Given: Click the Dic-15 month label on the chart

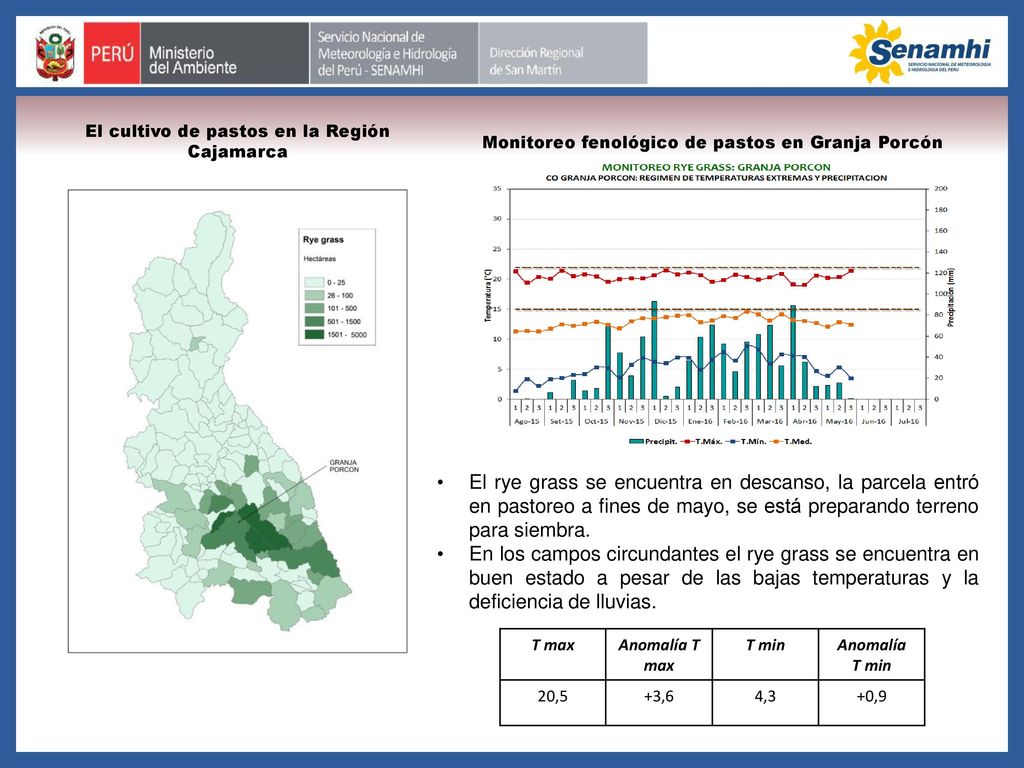Looking at the screenshot, I should click(x=665, y=421).
